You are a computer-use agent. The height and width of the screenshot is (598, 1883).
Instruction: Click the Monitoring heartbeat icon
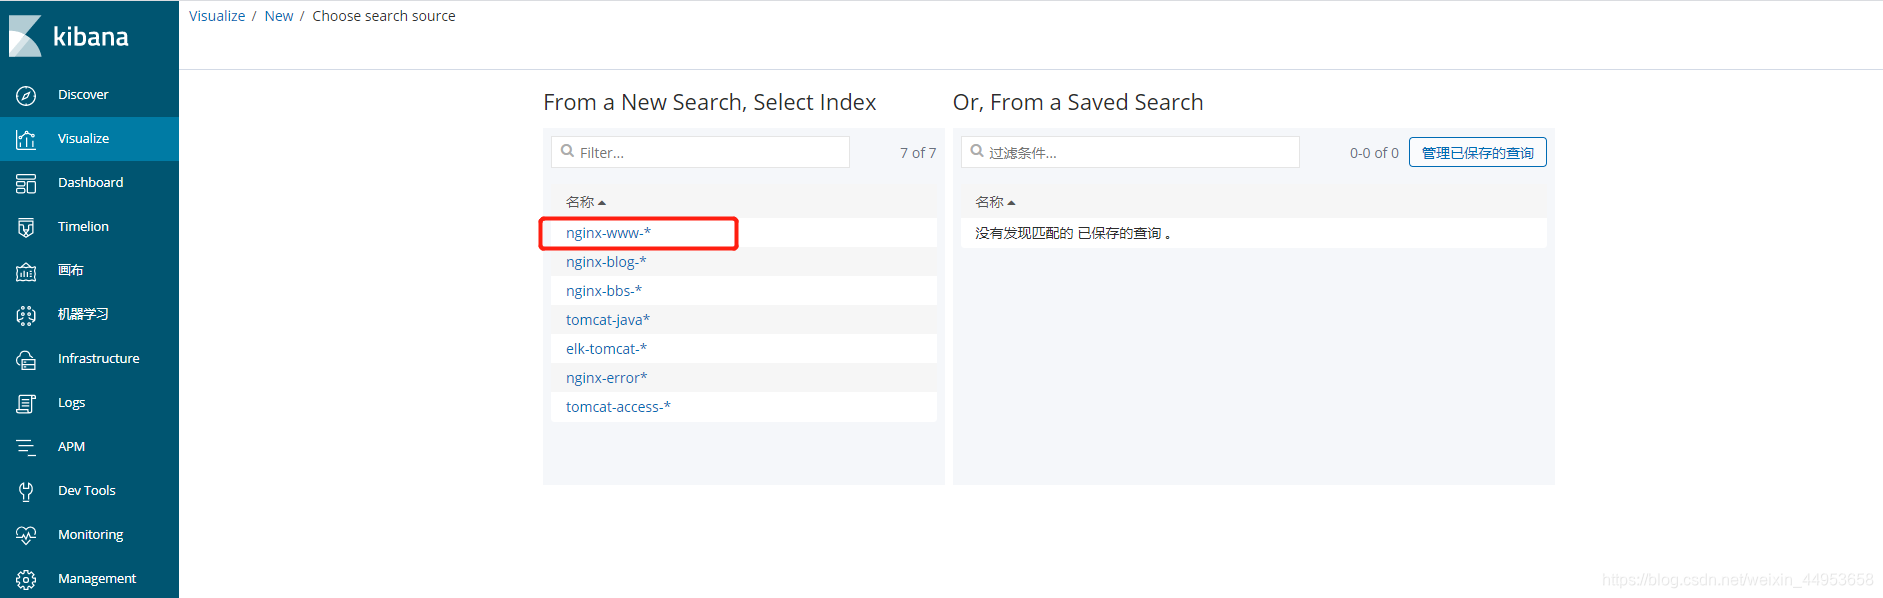26,535
